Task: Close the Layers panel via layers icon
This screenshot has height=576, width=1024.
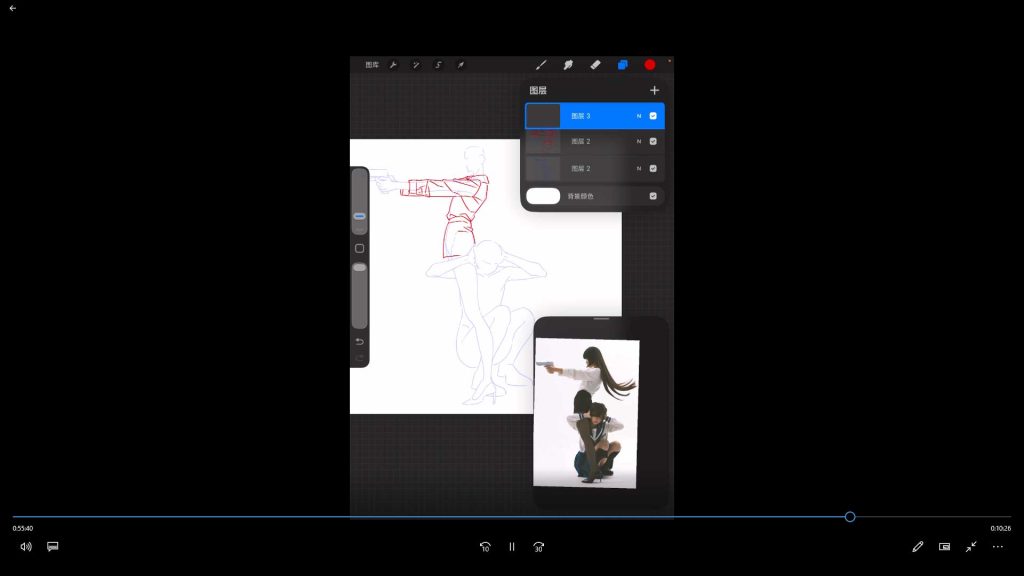Action: [x=622, y=65]
